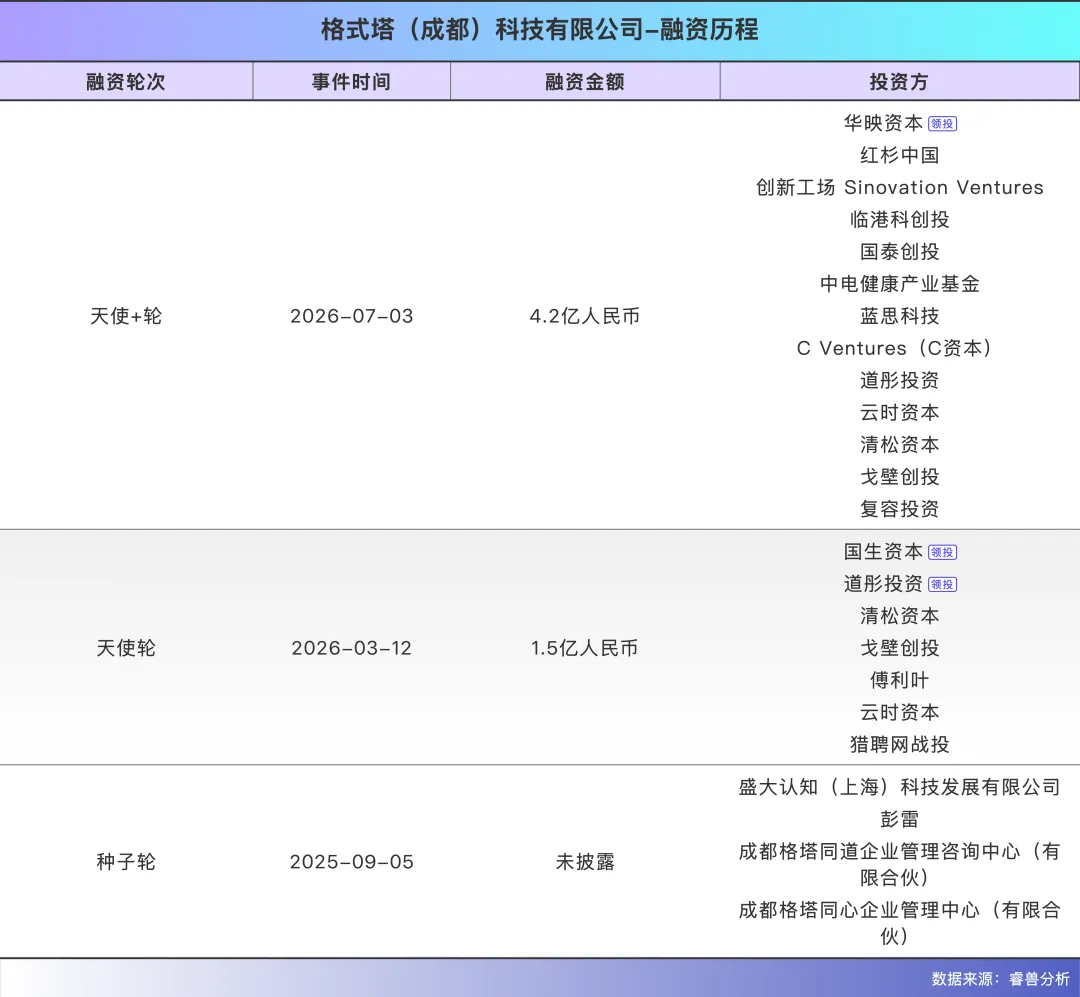Screen dimensions: 1080x997
Task: Open investor 华映资本
Action: point(883,123)
